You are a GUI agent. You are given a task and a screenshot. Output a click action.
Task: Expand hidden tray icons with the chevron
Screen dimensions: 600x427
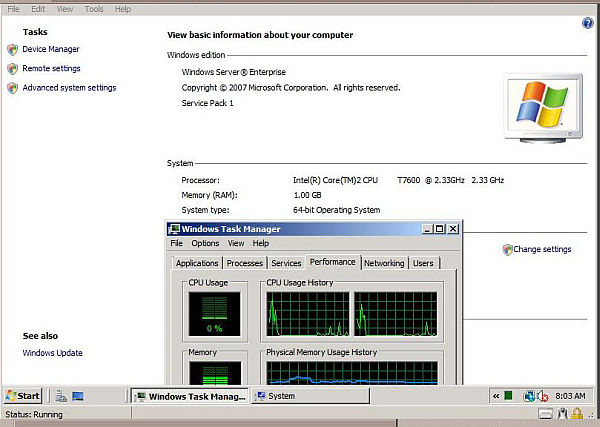coord(496,396)
